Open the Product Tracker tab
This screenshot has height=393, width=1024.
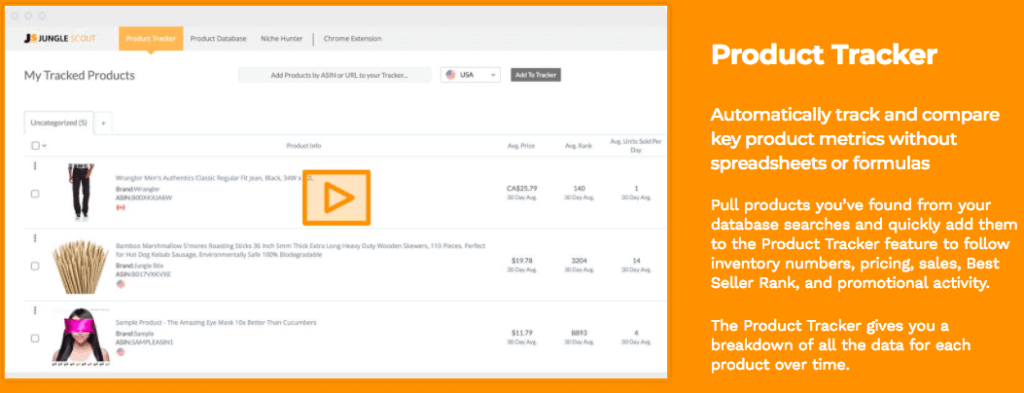(x=151, y=39)
